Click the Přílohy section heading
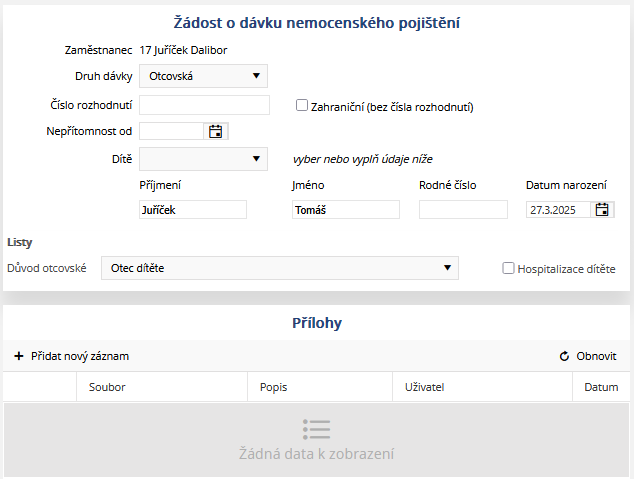 pos(317,323)
